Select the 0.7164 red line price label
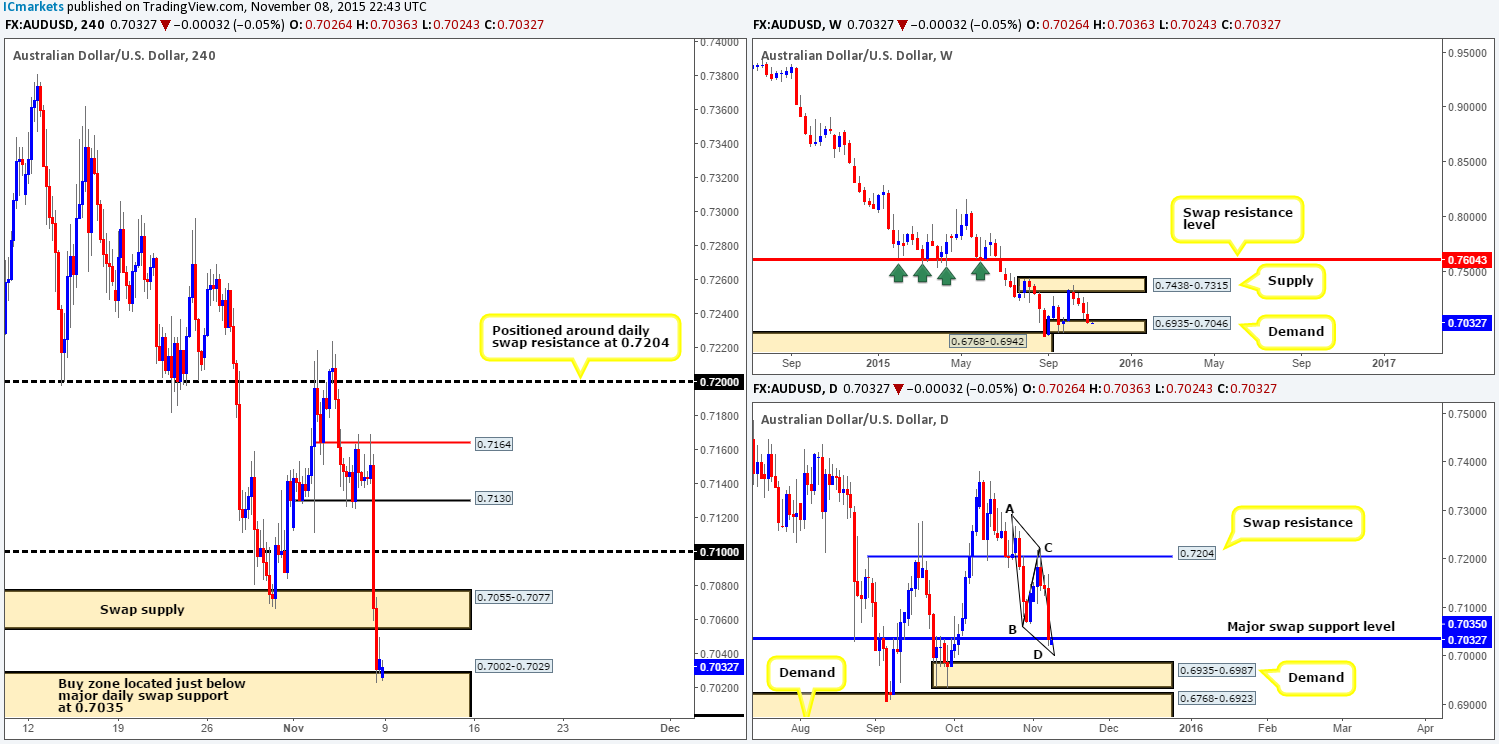 point(494,443)
